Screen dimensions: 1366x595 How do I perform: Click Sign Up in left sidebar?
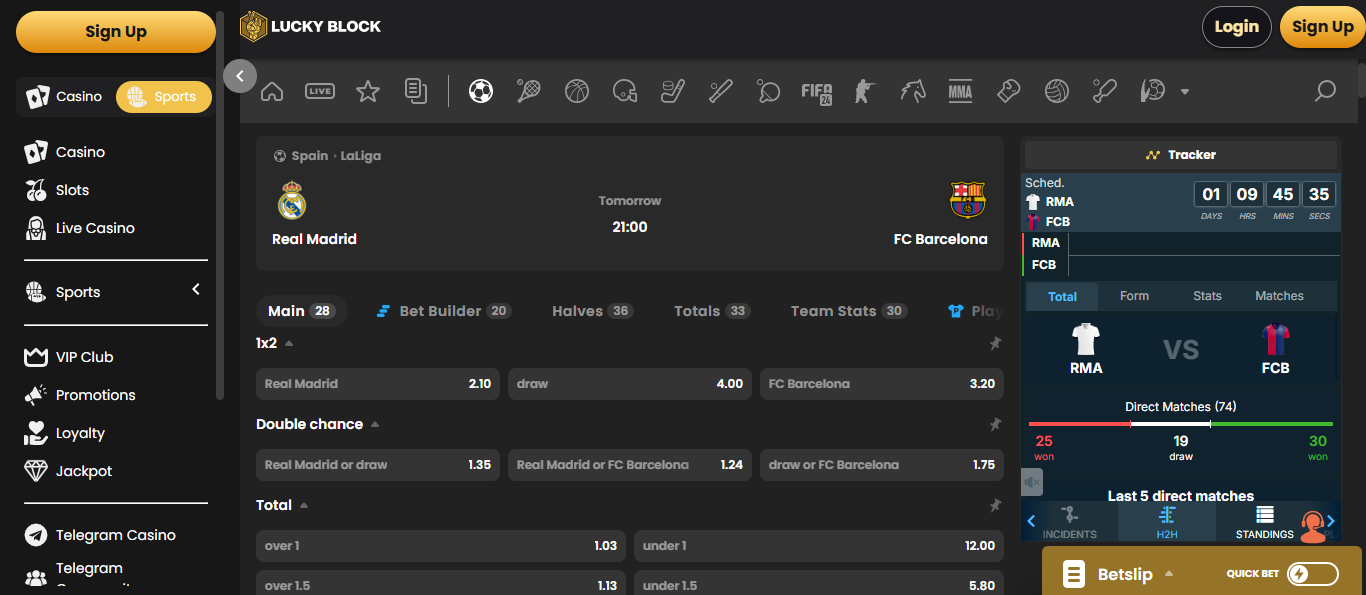click(x=116, y=31)
